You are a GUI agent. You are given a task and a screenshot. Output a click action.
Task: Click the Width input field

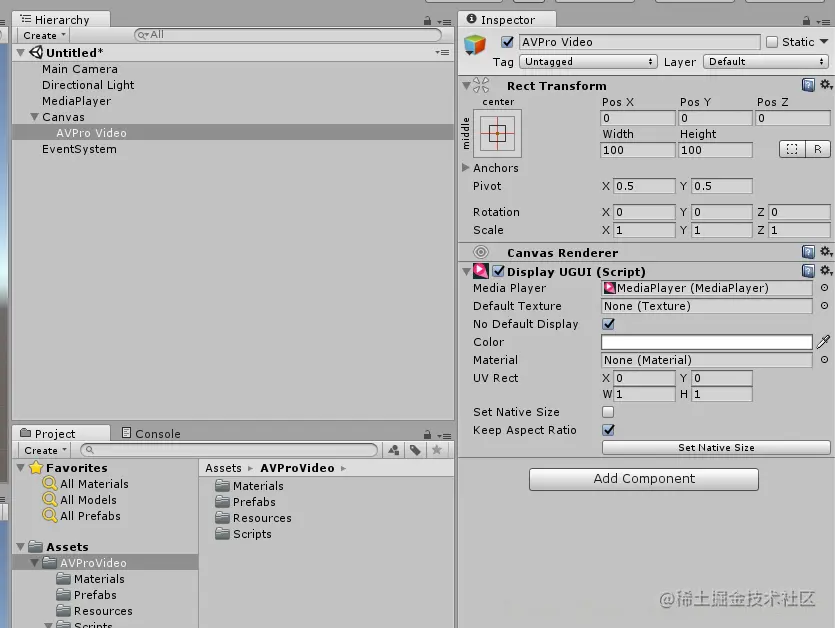tap(638, 150)
